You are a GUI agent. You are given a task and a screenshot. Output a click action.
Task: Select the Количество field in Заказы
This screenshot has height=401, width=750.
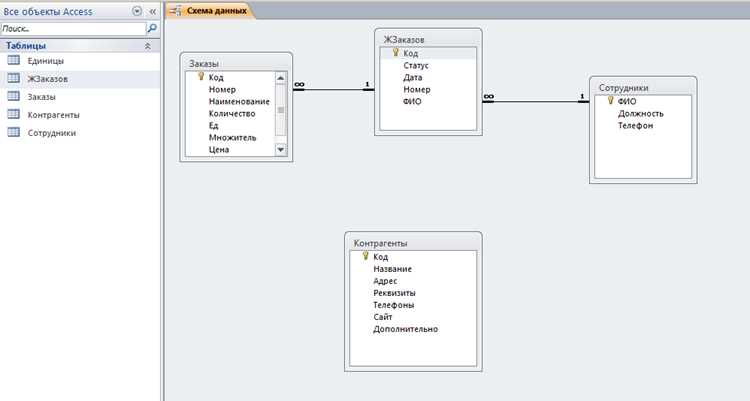tap(230, 113)
